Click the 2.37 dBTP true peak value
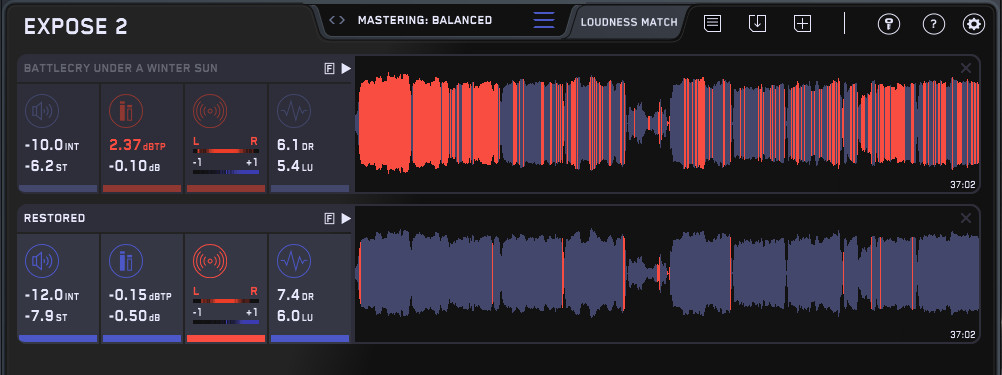Screen dimensions: 1002x375 pos(137,146)
